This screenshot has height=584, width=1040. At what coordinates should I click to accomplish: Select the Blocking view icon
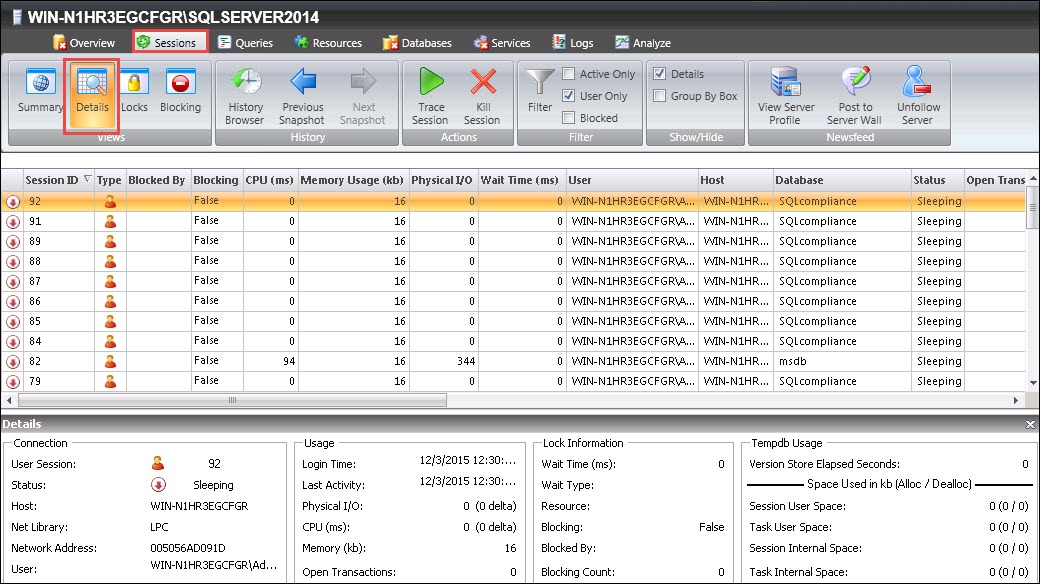tap(180, 92)
